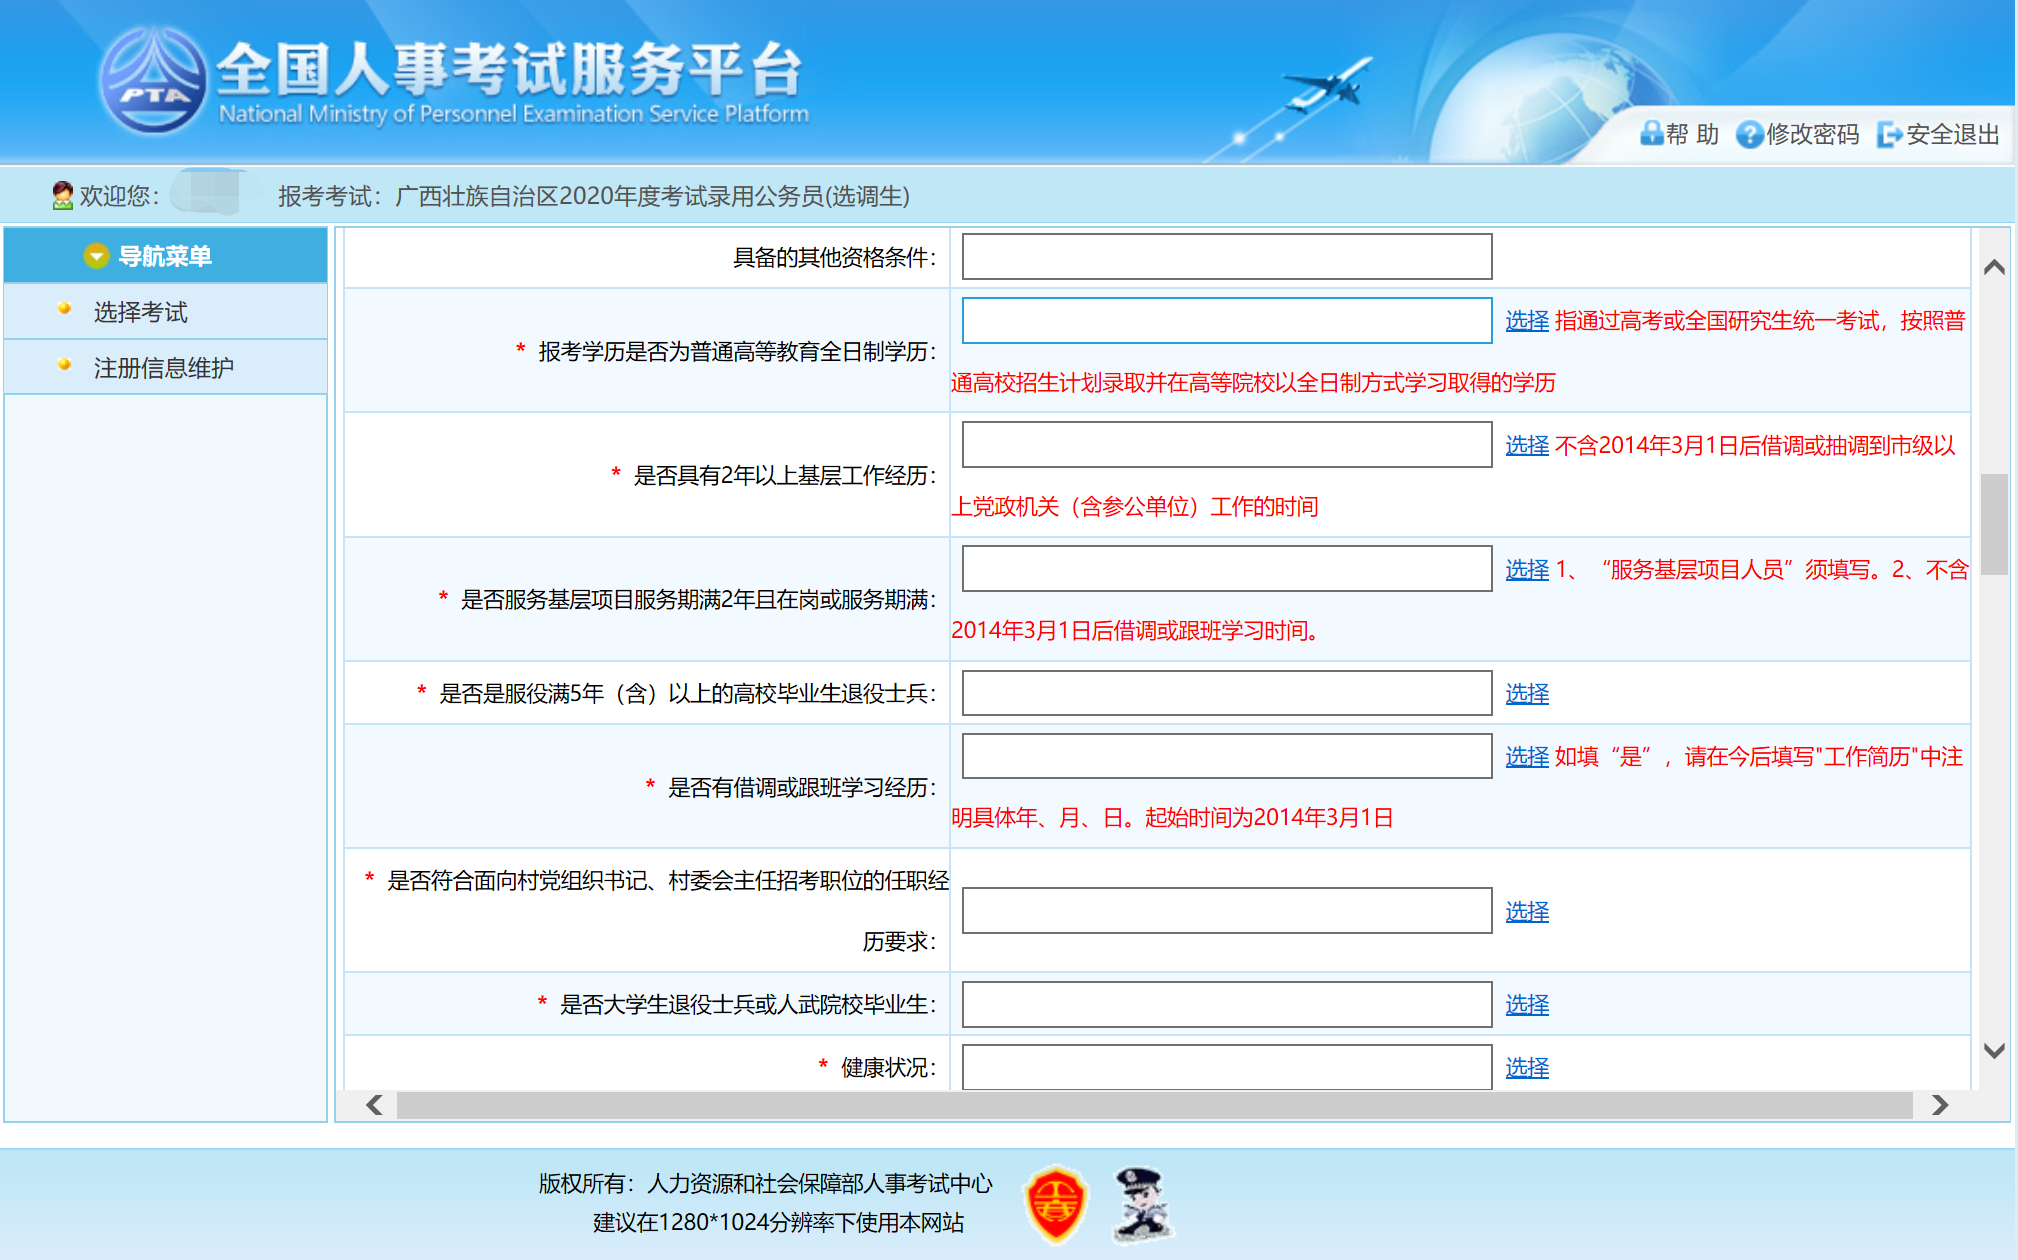The image size is (2018, 1260).
Task: Click the horizontal scrollbar left arrow
Action: point(374,1105)
